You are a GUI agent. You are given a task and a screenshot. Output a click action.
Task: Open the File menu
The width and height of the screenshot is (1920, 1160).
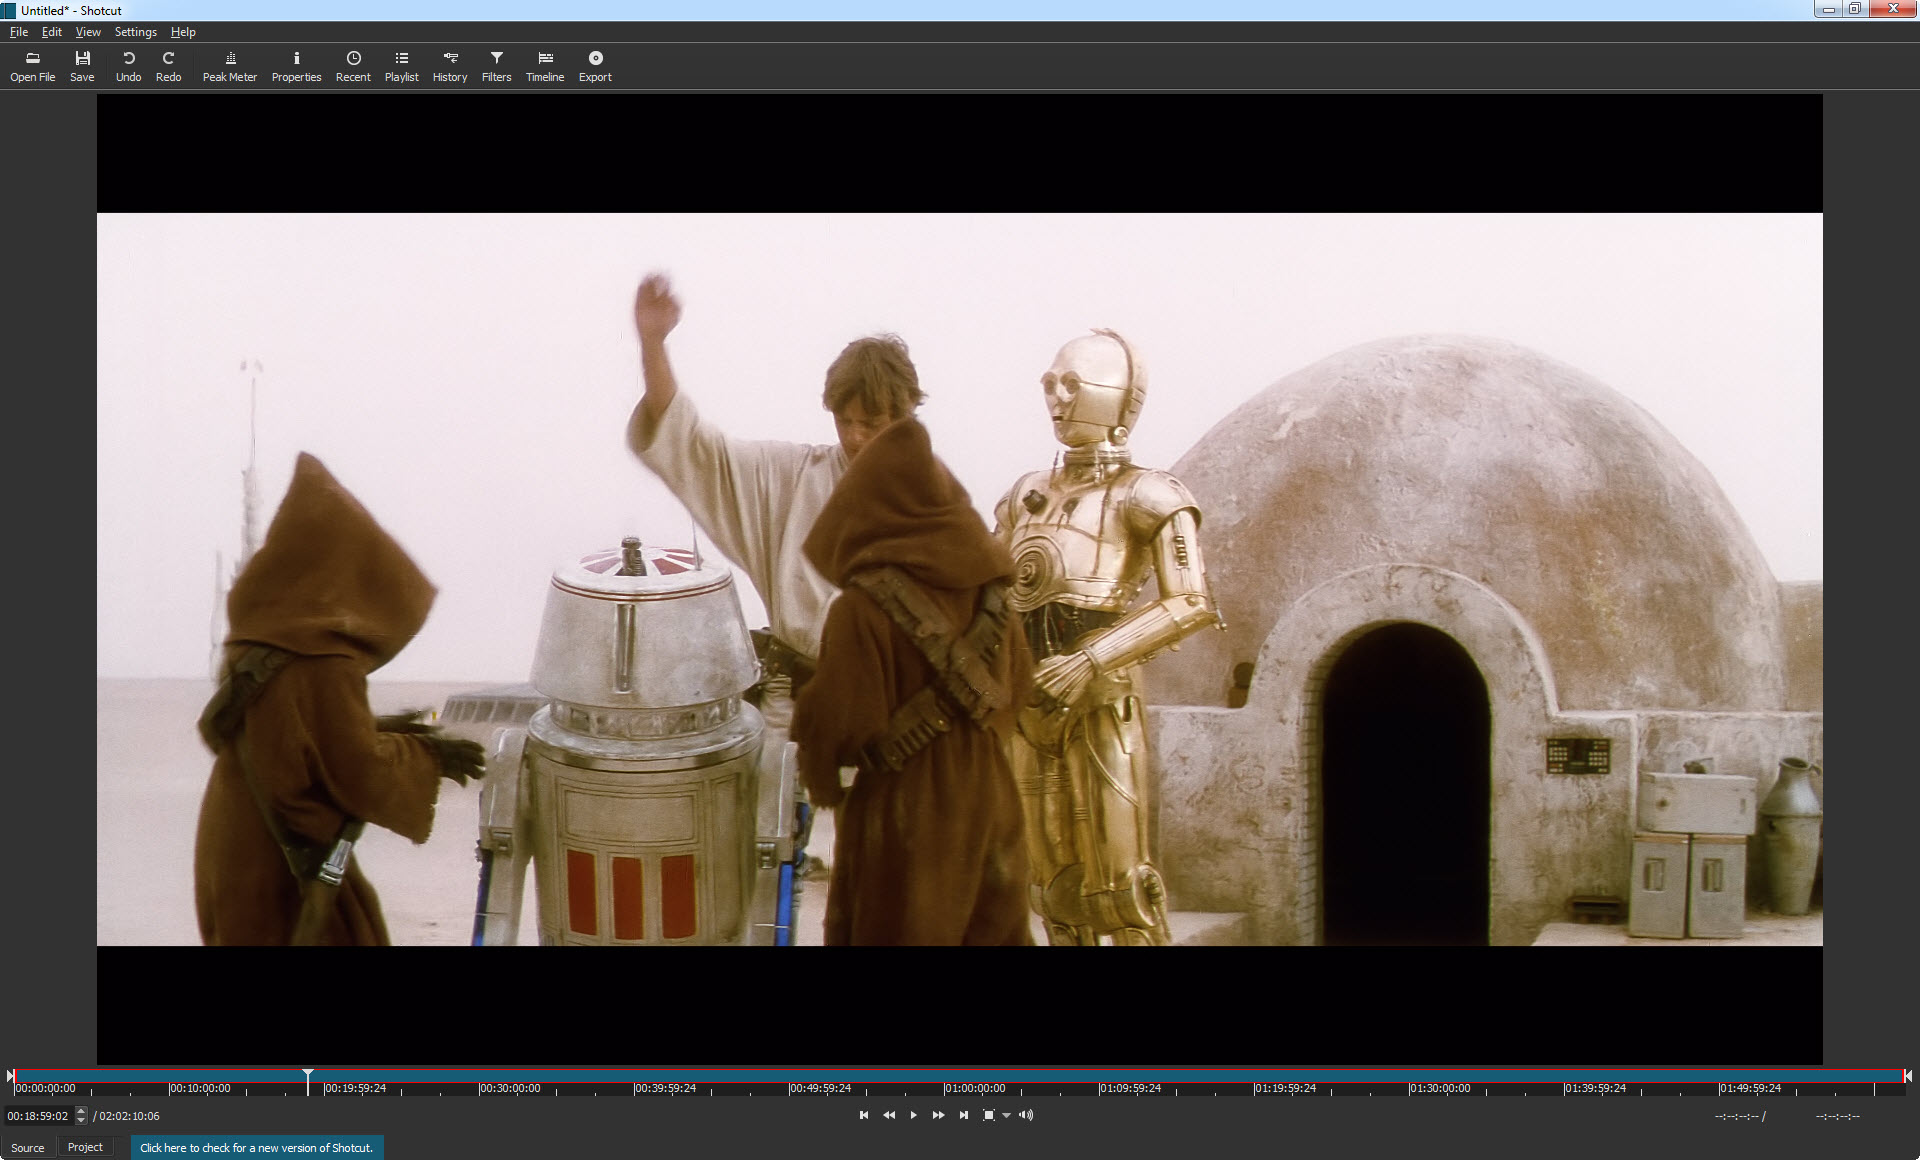19,32
